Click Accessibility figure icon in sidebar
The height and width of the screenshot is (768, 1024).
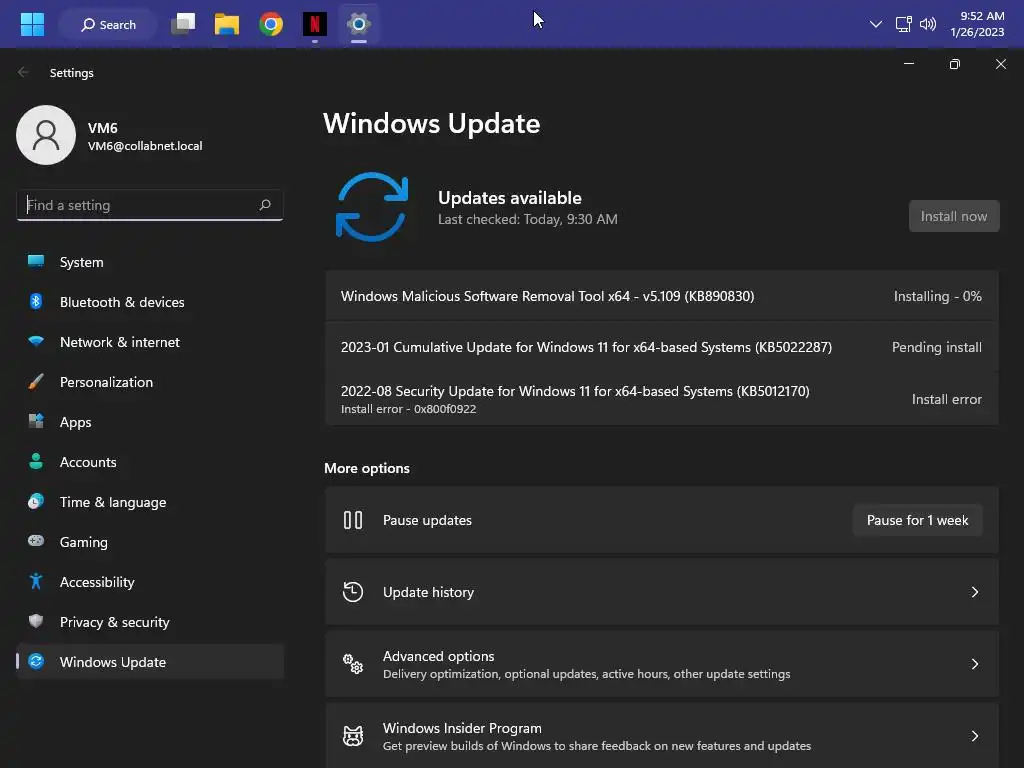click(36, 581)
